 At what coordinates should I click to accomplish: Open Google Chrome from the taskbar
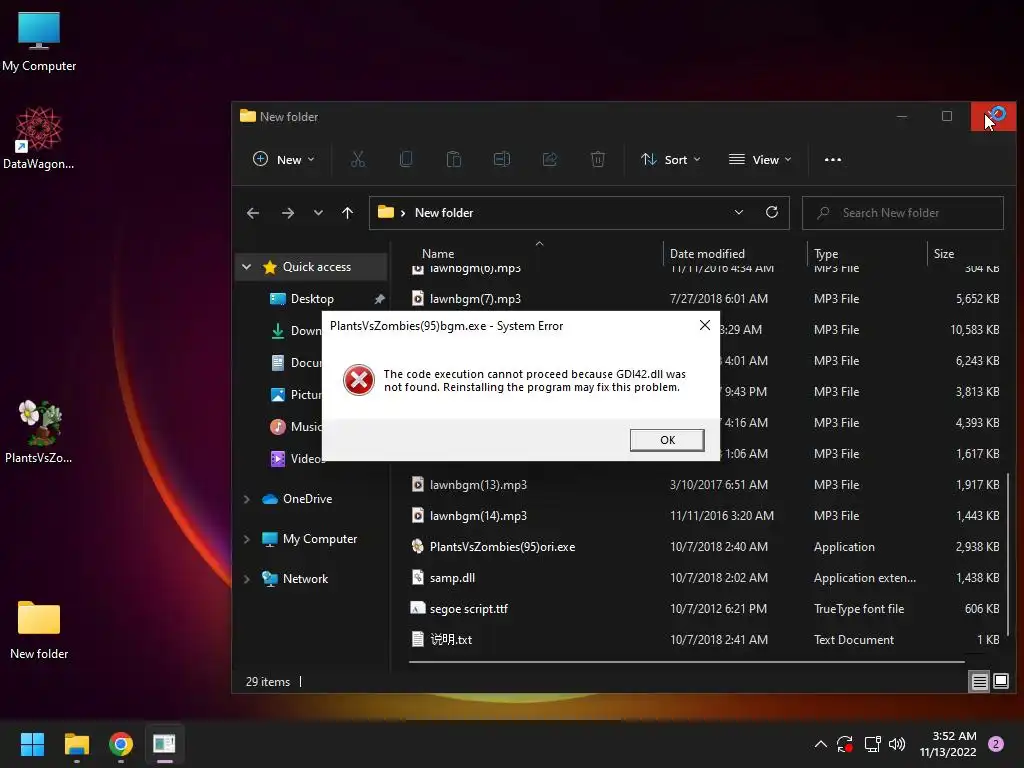click(x=121, y=744)
